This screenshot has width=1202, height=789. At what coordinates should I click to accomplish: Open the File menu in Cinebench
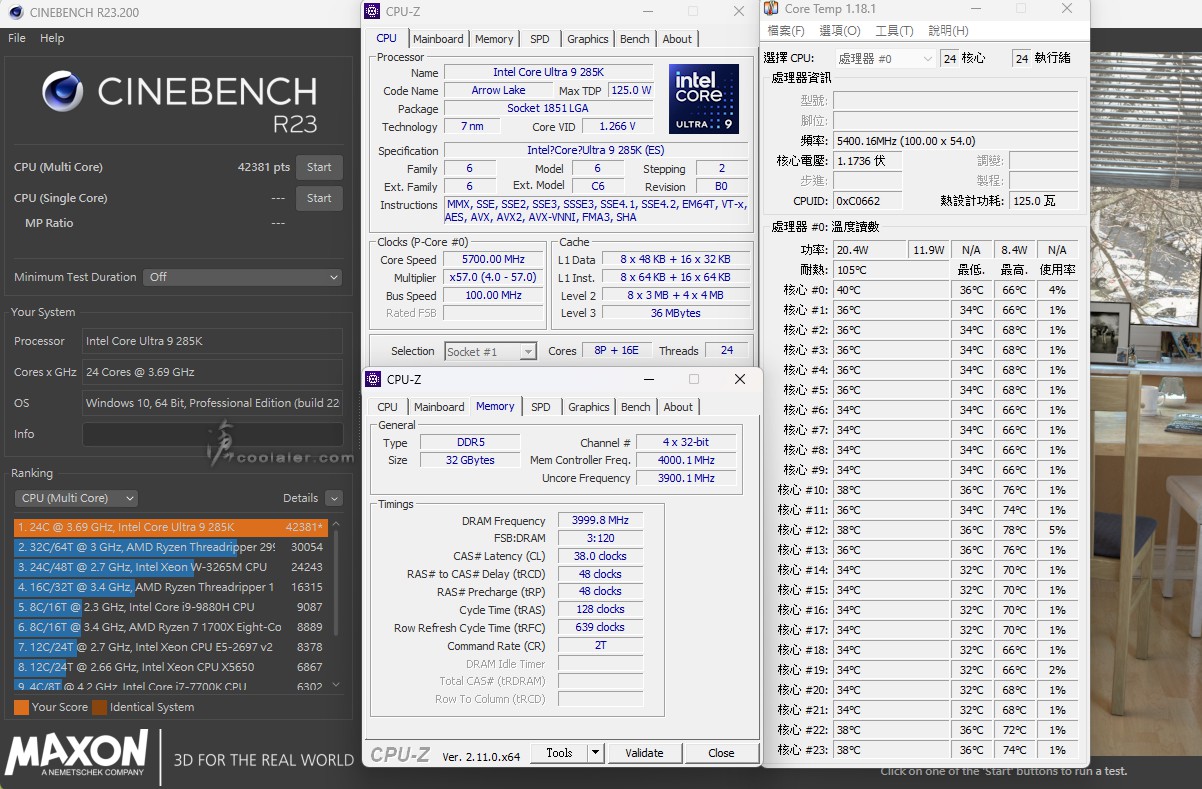click(17, 38)
